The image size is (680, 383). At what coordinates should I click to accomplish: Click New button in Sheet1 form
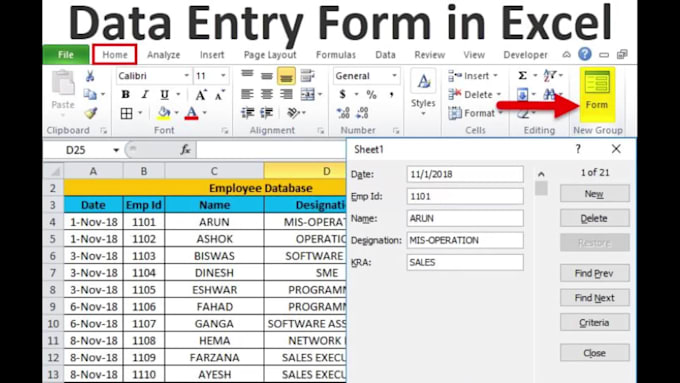click(x=595, y=194)
